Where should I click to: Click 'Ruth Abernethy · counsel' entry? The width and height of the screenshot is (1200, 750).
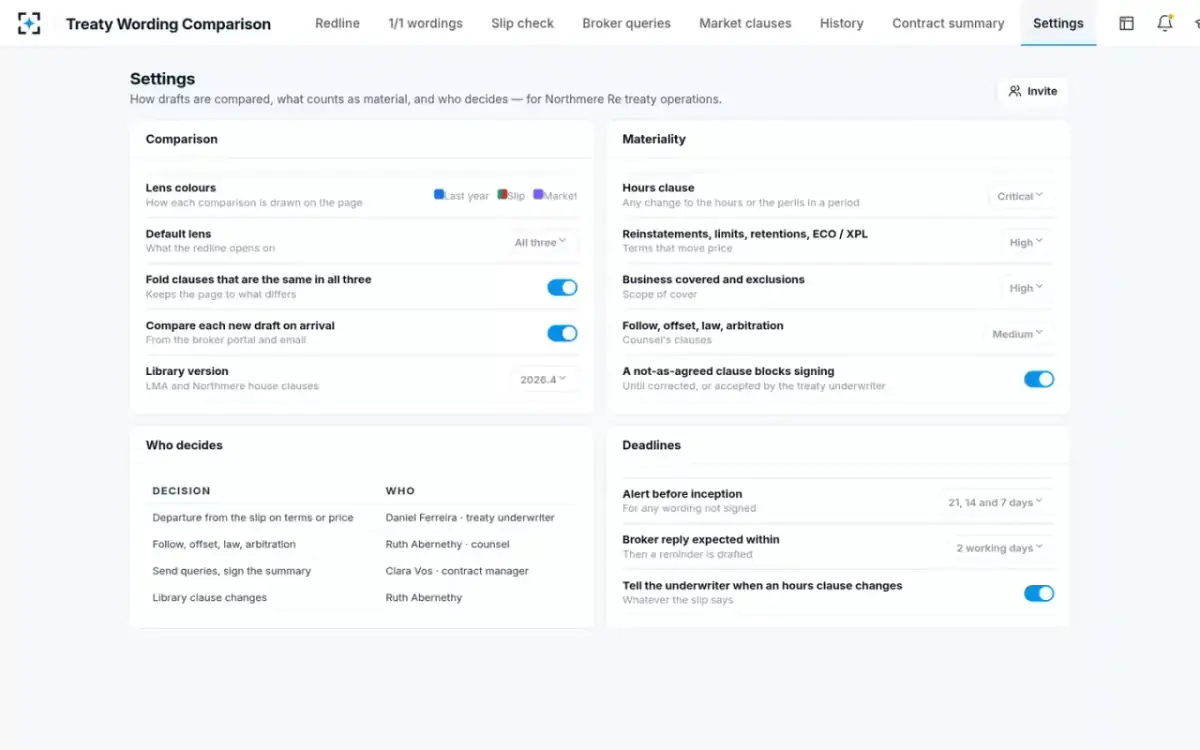pyautogui.click(x=448, y=545)
